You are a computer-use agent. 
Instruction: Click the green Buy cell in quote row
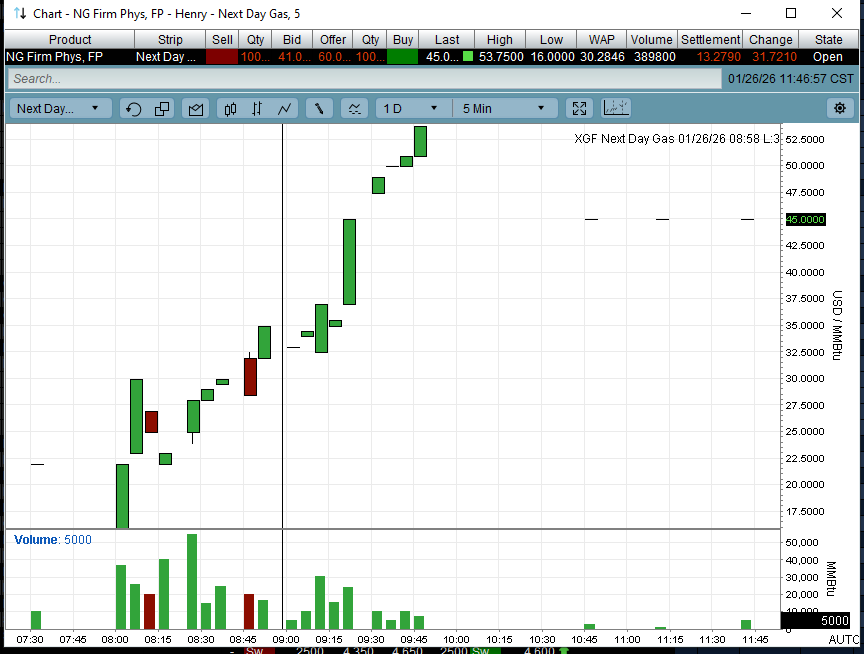click(x=403, y=57)
